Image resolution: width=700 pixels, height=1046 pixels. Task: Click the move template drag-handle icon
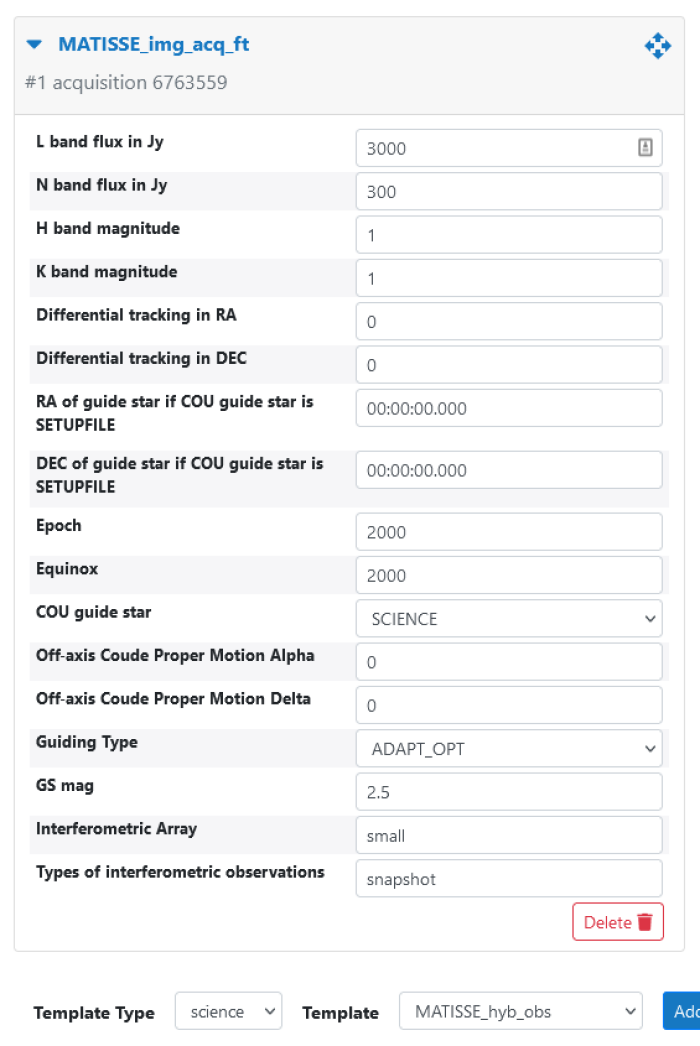(657, 45)
